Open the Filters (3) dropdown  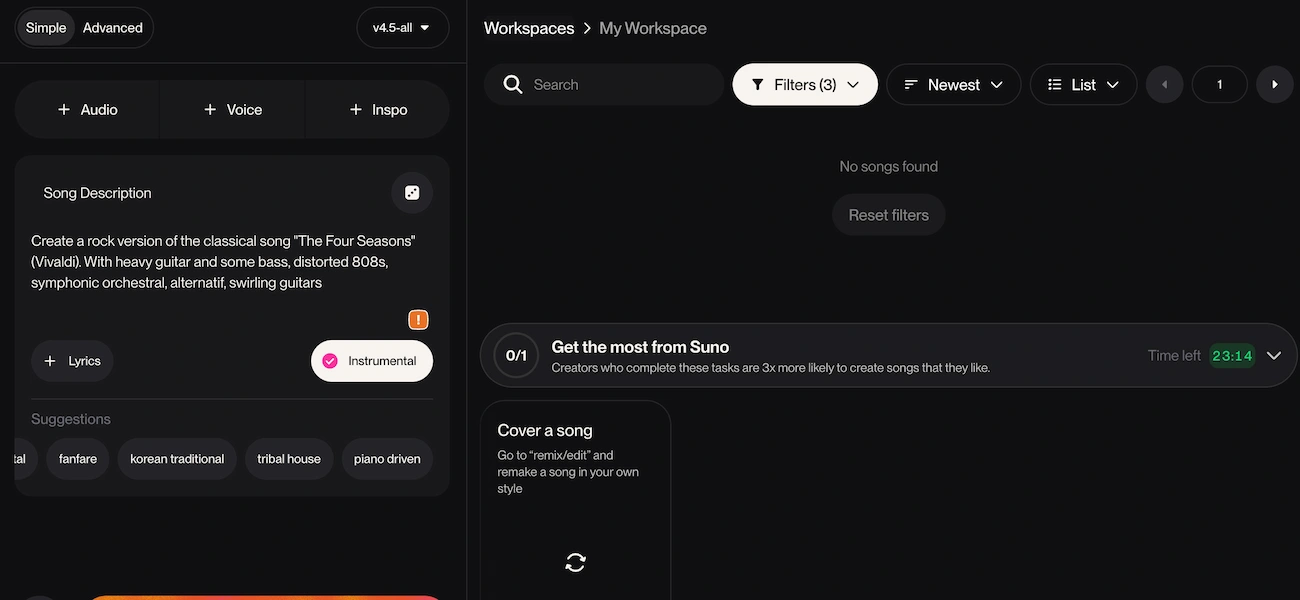pyautogui.click(x=805, y=85)
